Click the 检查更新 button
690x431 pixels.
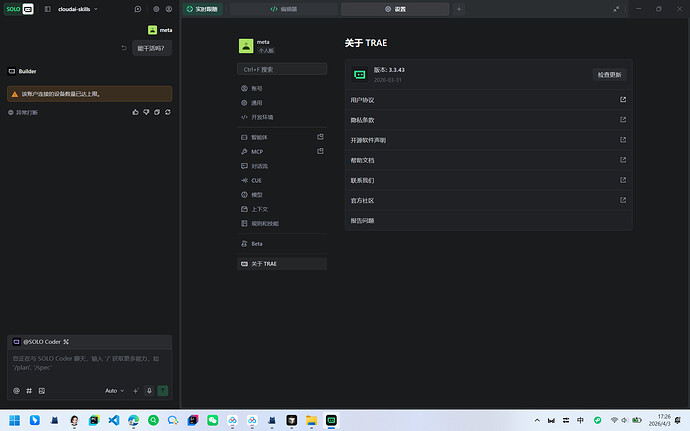click(608, 74)
